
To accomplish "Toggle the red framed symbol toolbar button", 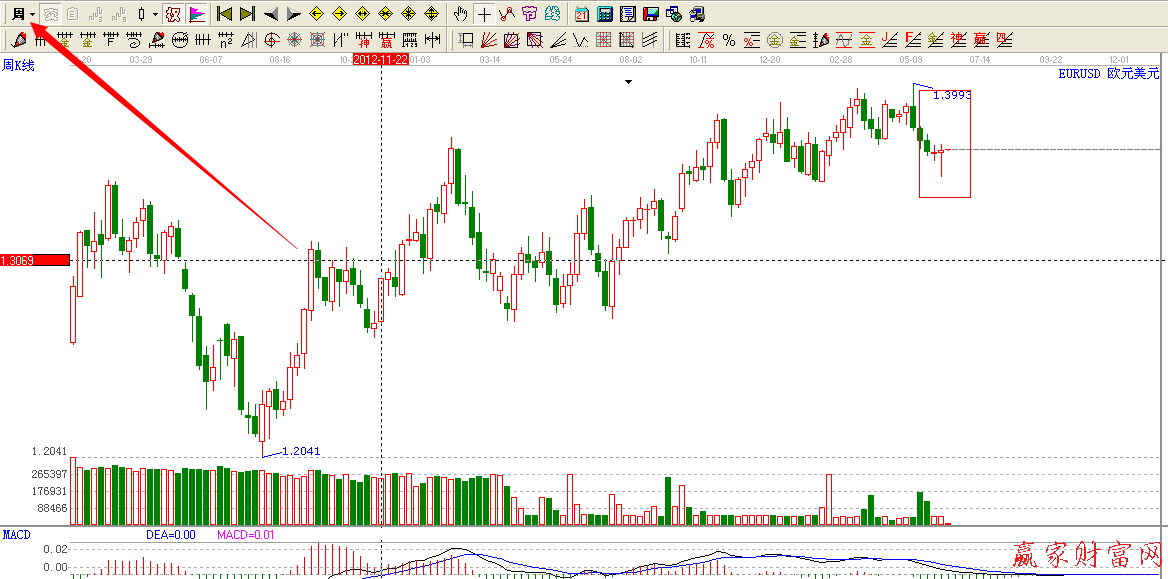I will coord(173,14).
